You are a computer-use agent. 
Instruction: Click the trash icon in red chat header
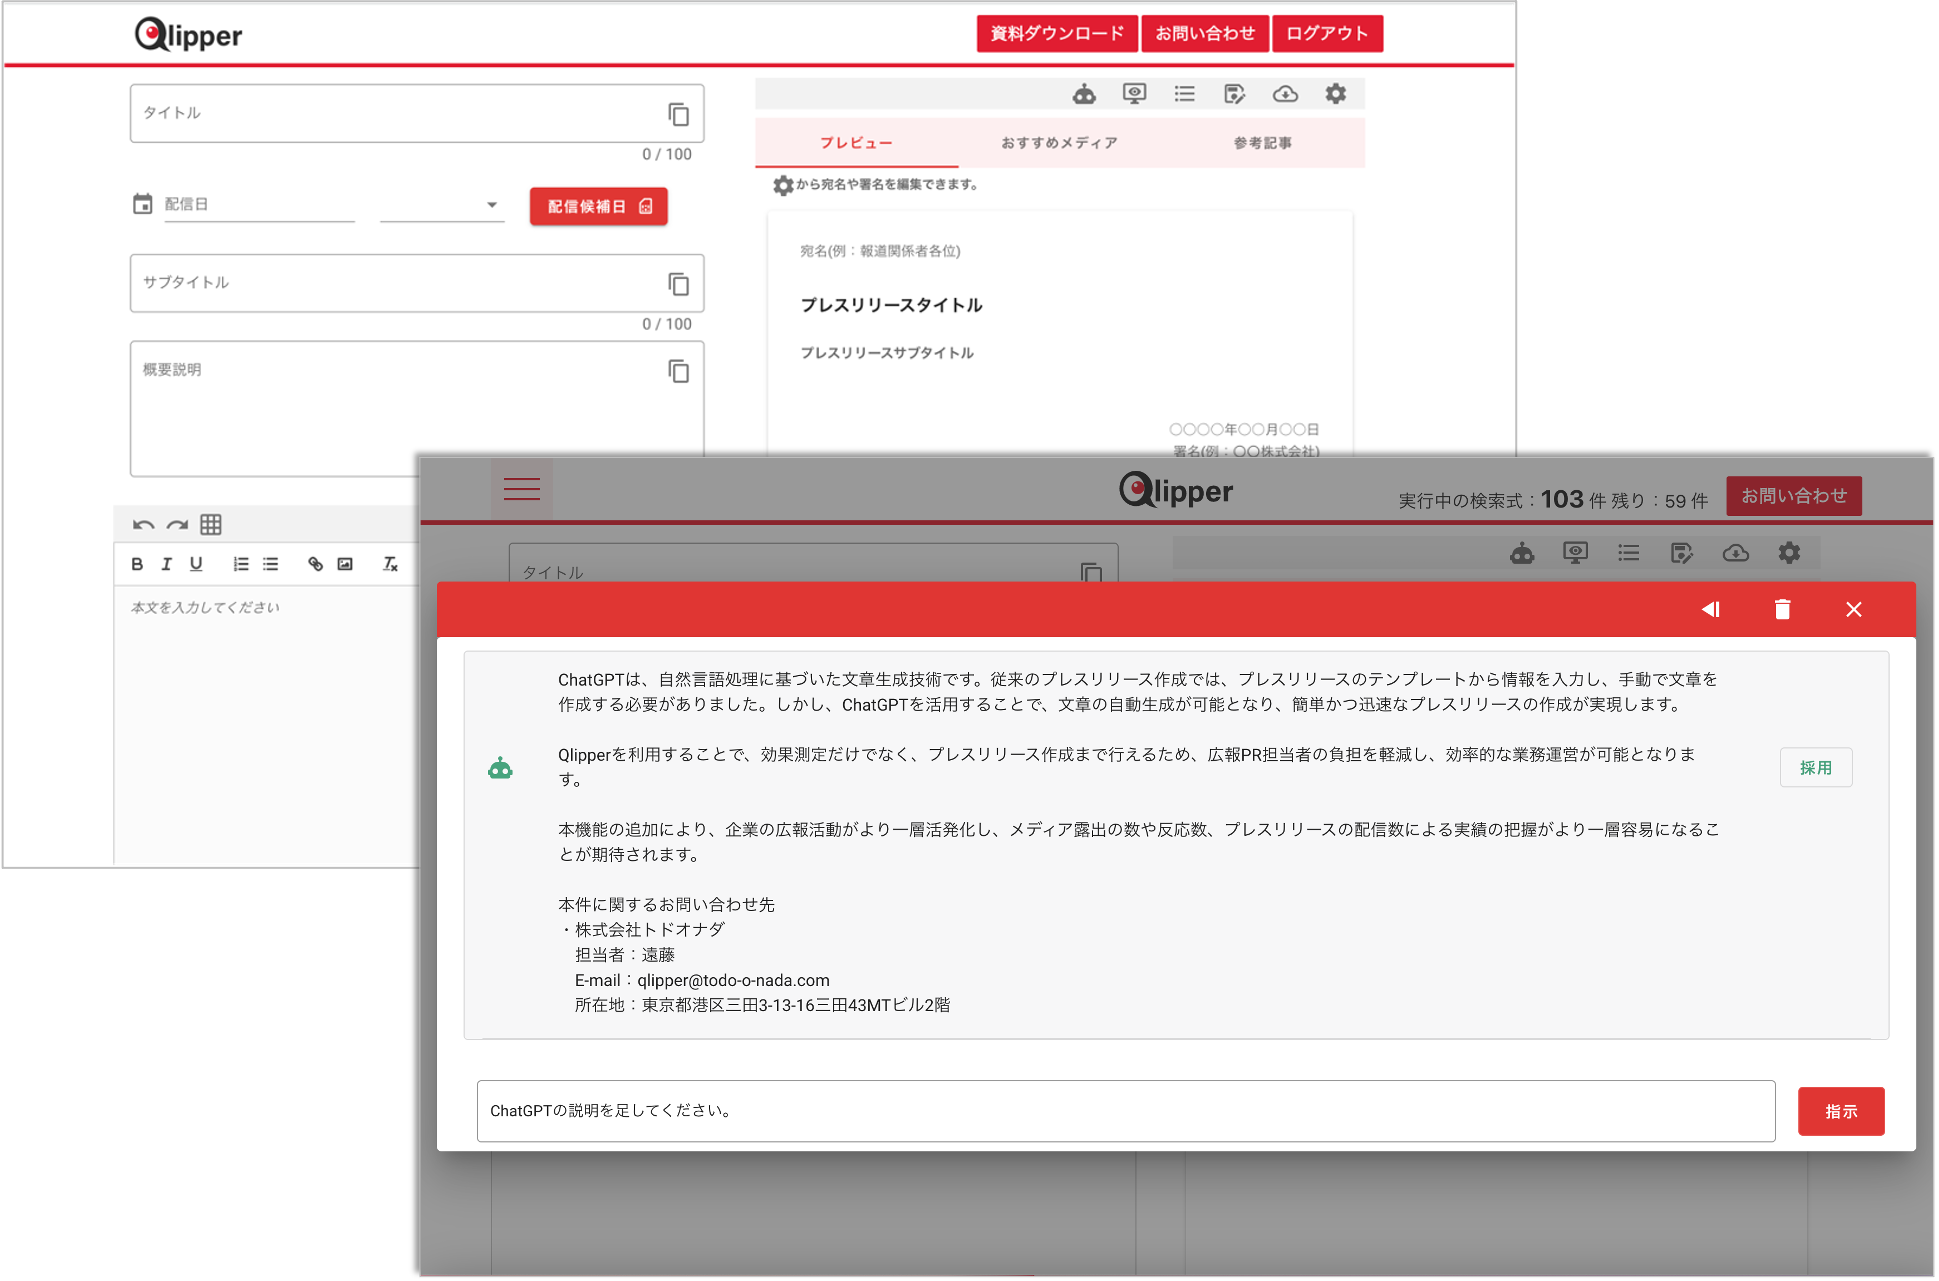coord(1782,609)
